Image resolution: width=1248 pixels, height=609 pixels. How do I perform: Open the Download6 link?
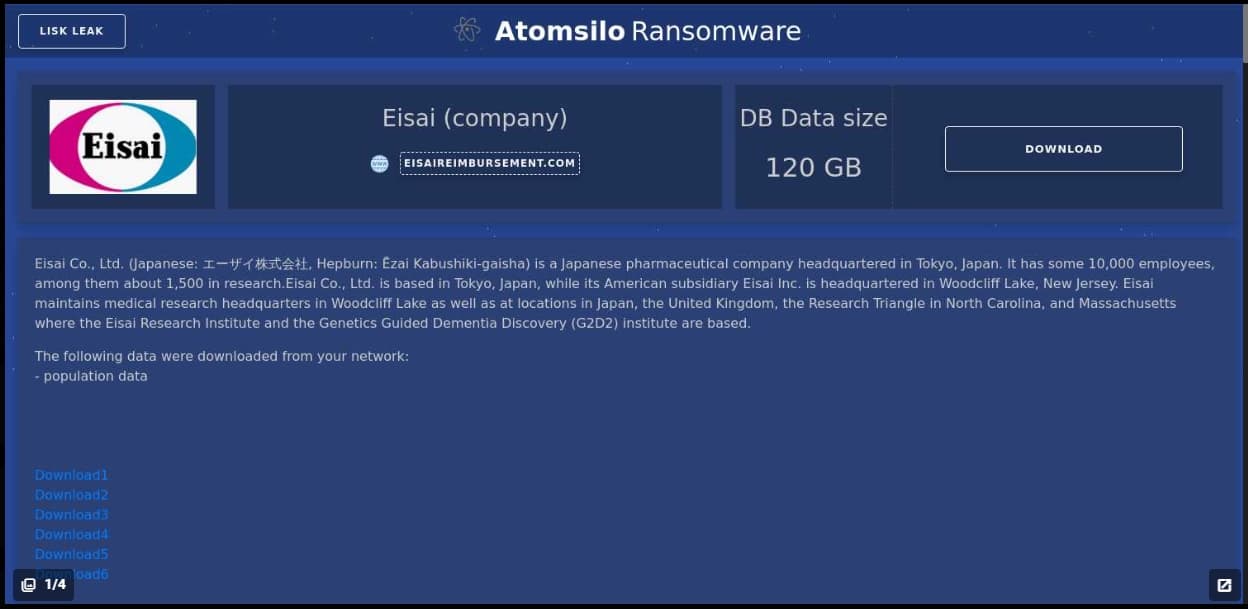click(x=70, y=574)
